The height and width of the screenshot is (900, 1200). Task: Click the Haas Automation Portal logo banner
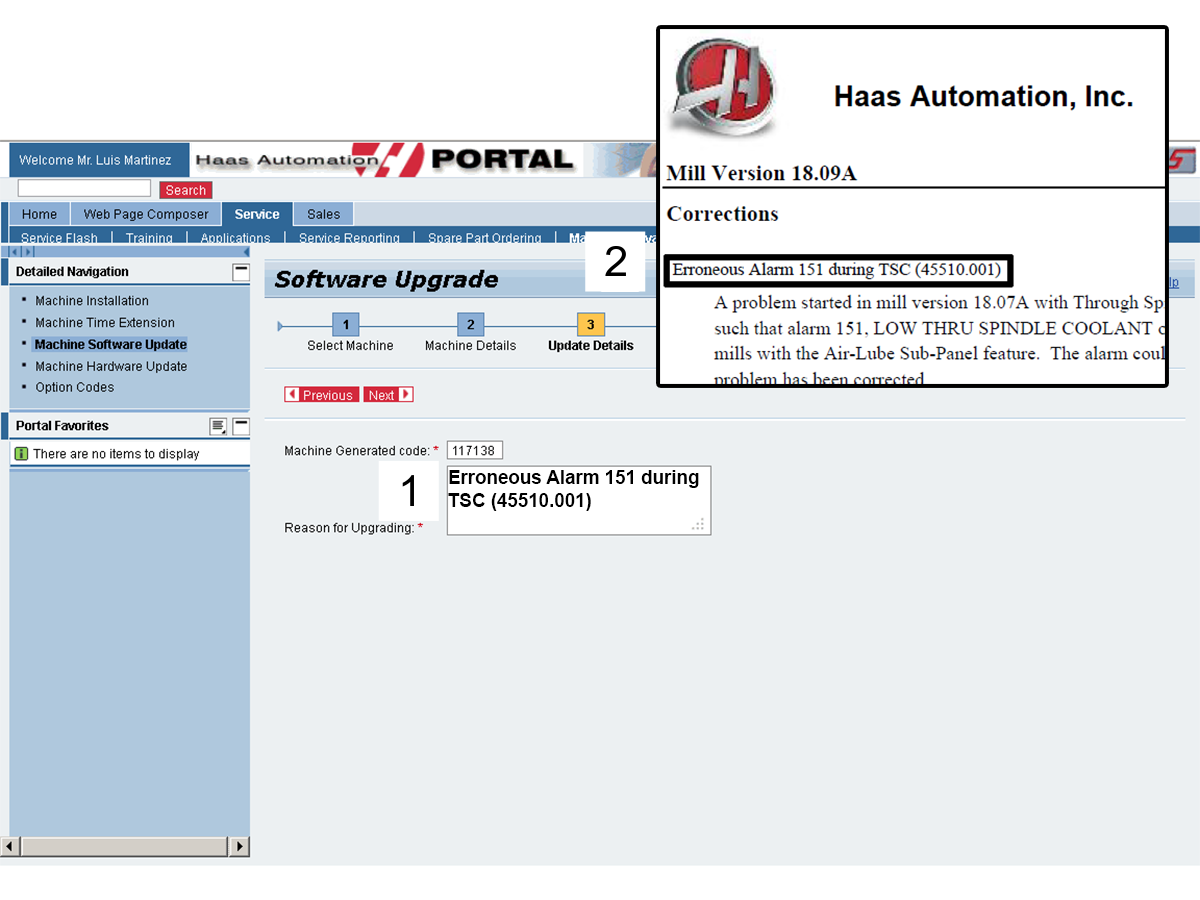click(x=384, y=160)
